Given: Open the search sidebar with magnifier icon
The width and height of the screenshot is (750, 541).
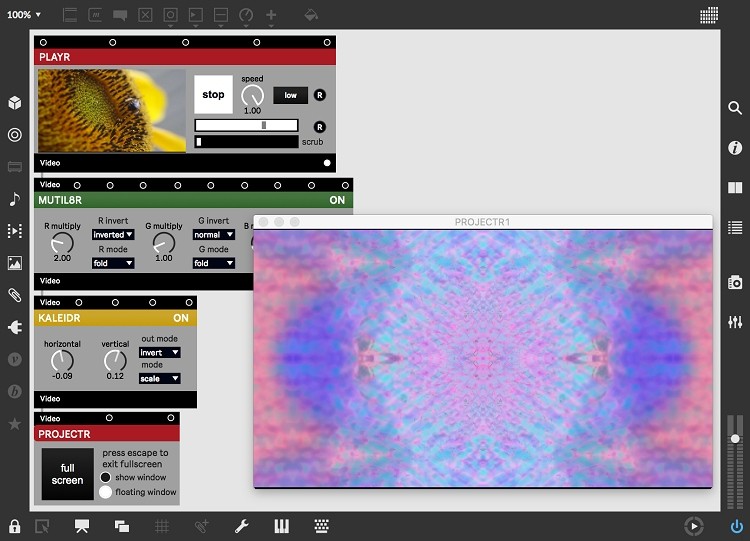Looking at the screenshot, I should coord(735,108).
